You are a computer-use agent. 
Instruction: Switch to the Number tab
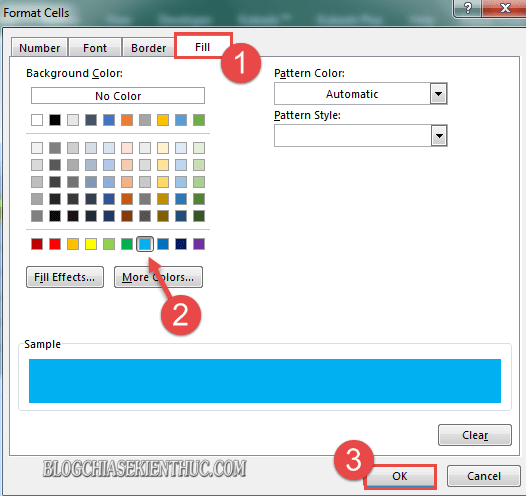pos(40,48)
